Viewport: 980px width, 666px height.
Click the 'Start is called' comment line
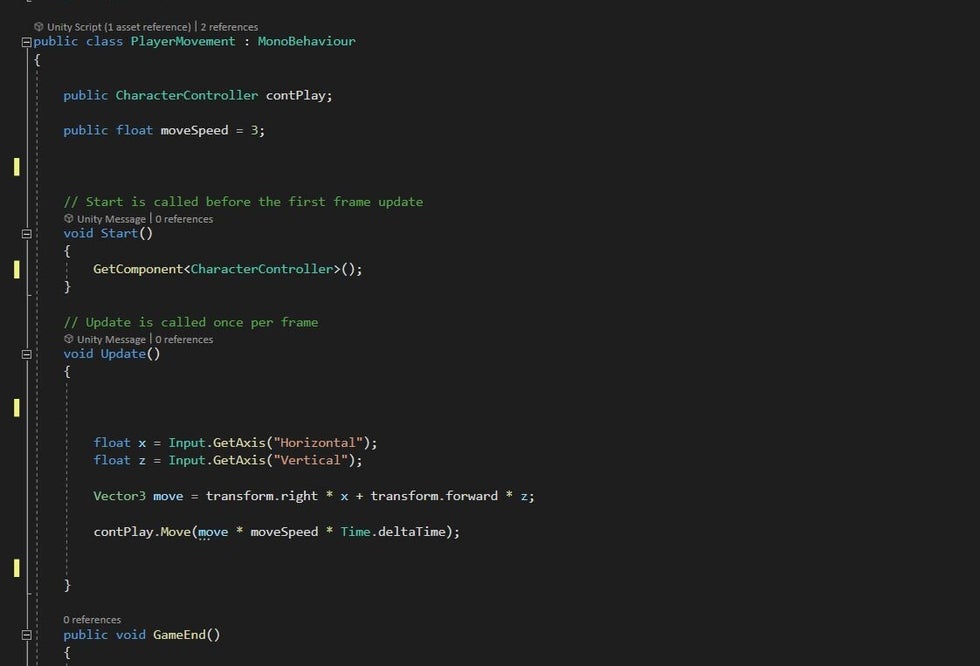(243, 202)
